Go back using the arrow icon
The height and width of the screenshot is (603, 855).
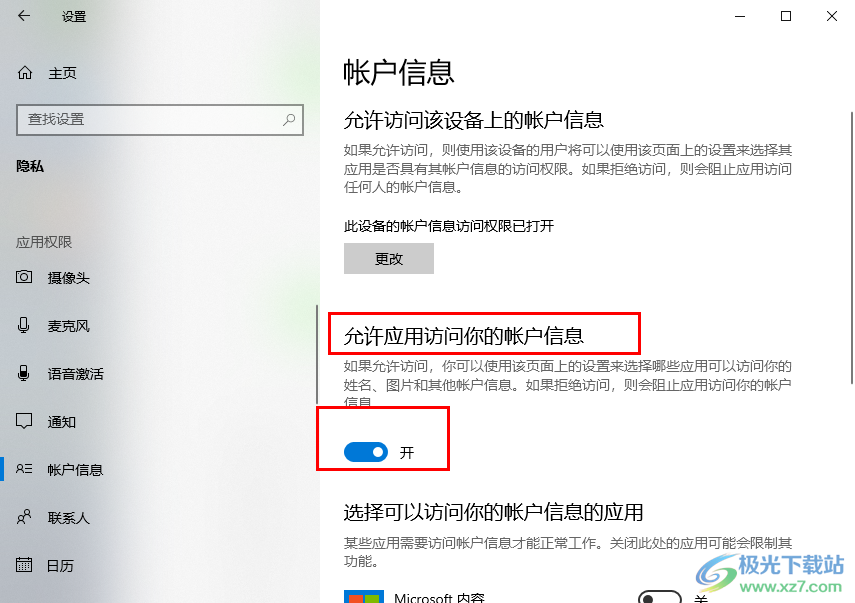point(23,16)
